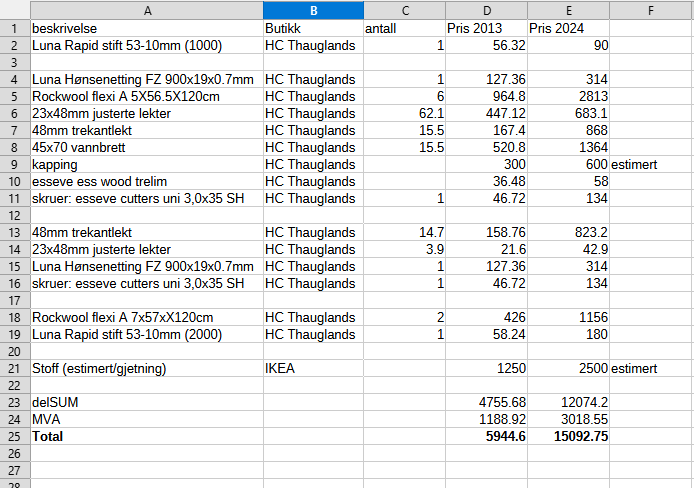Select cell with value 1188.92
Image resolution: width=694 pixels, height=488 pixels.
(486, 419)
